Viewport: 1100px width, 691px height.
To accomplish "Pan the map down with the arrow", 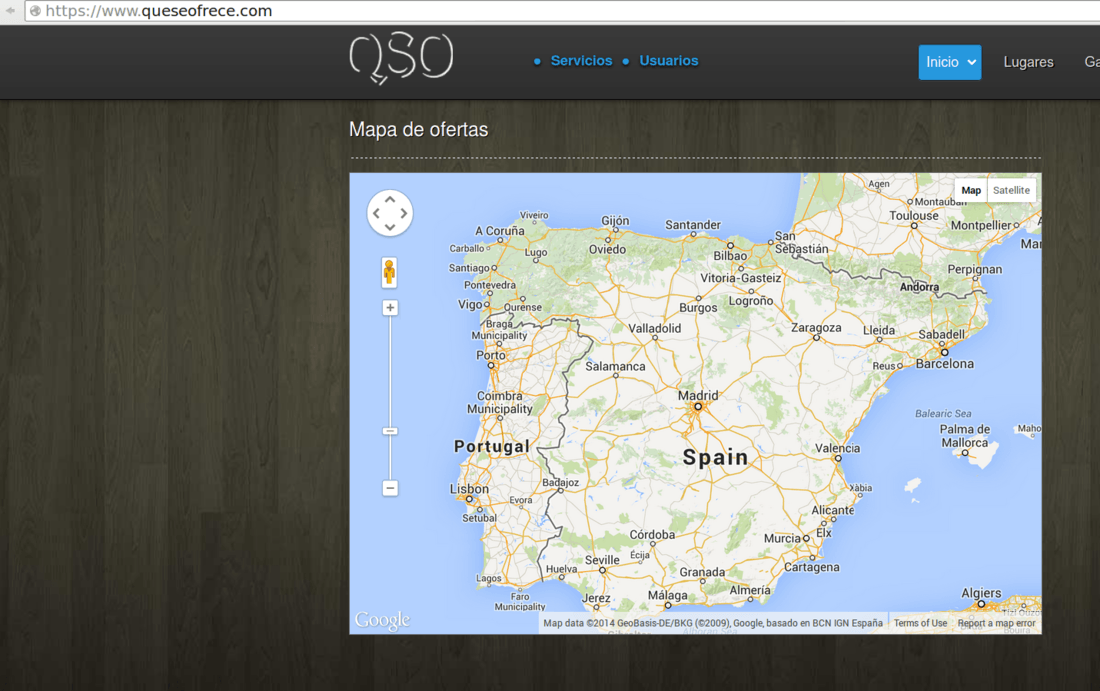I will (390, 227).
